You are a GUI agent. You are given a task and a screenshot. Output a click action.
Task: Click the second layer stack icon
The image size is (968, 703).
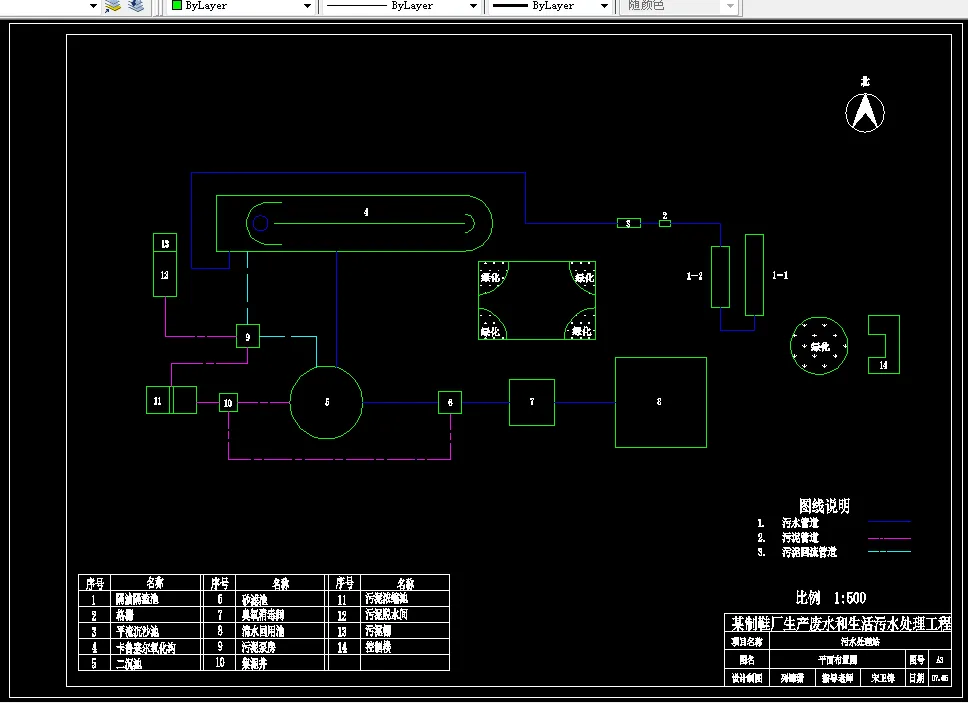point(136,6)
